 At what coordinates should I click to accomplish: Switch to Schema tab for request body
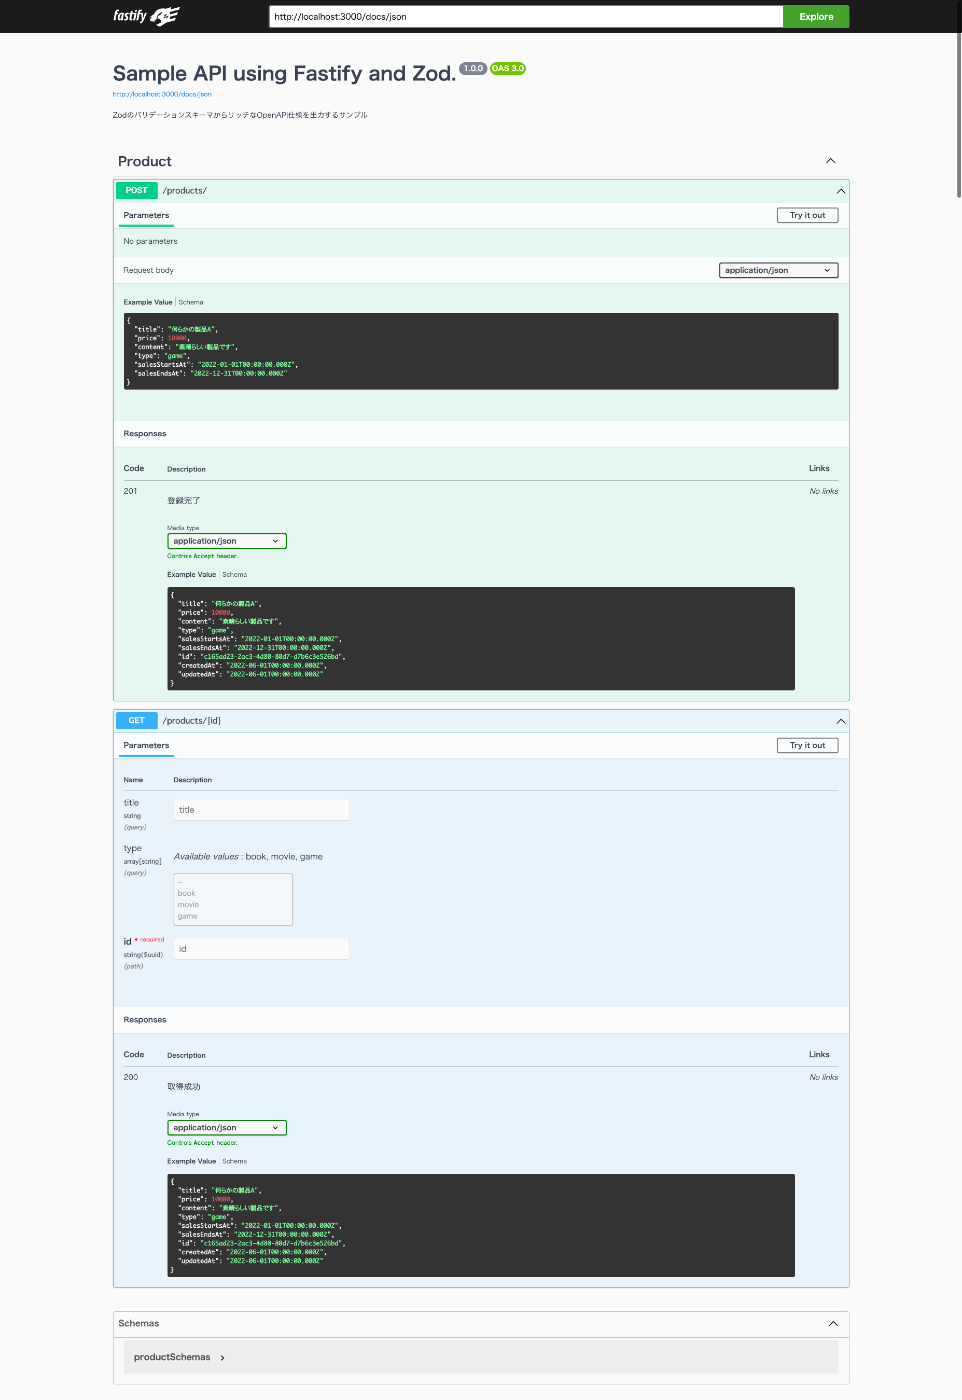tap(191, 302)
